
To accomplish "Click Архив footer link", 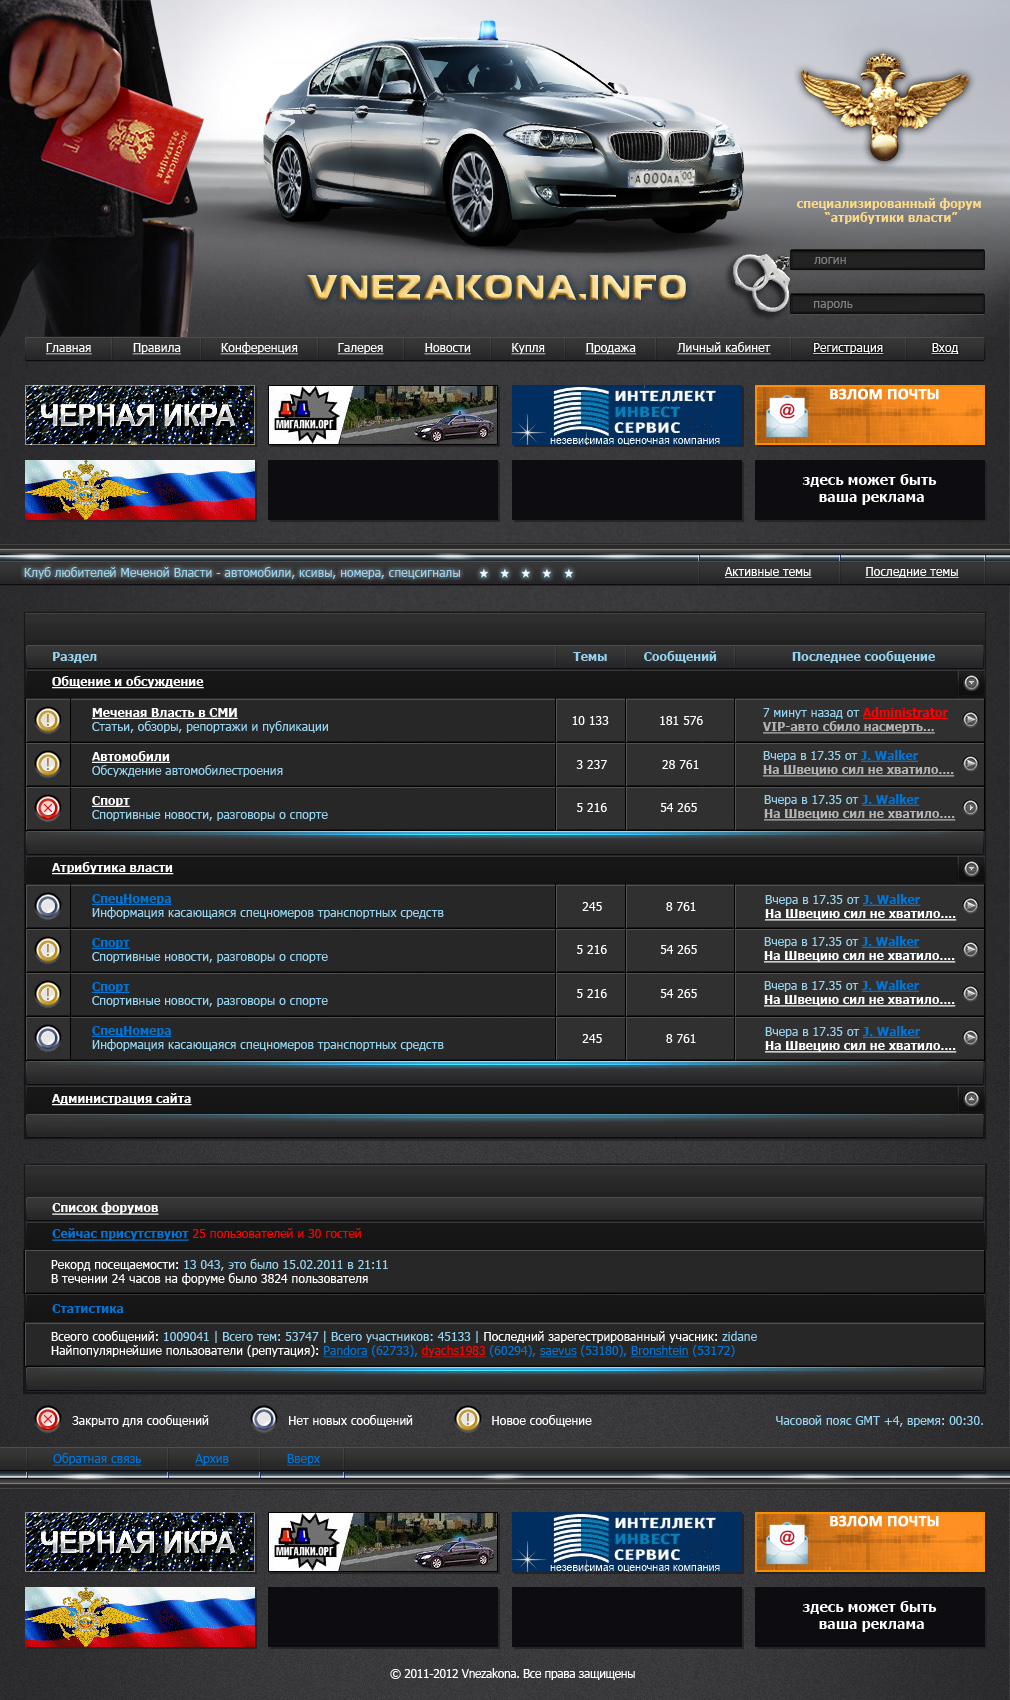I will (212, 1459).
